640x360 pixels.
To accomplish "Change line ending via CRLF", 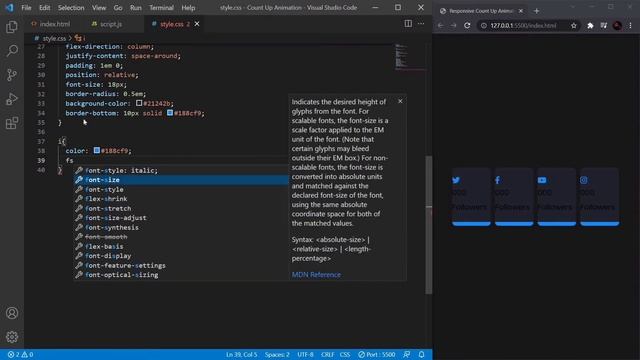I will (x=327, y=354).
